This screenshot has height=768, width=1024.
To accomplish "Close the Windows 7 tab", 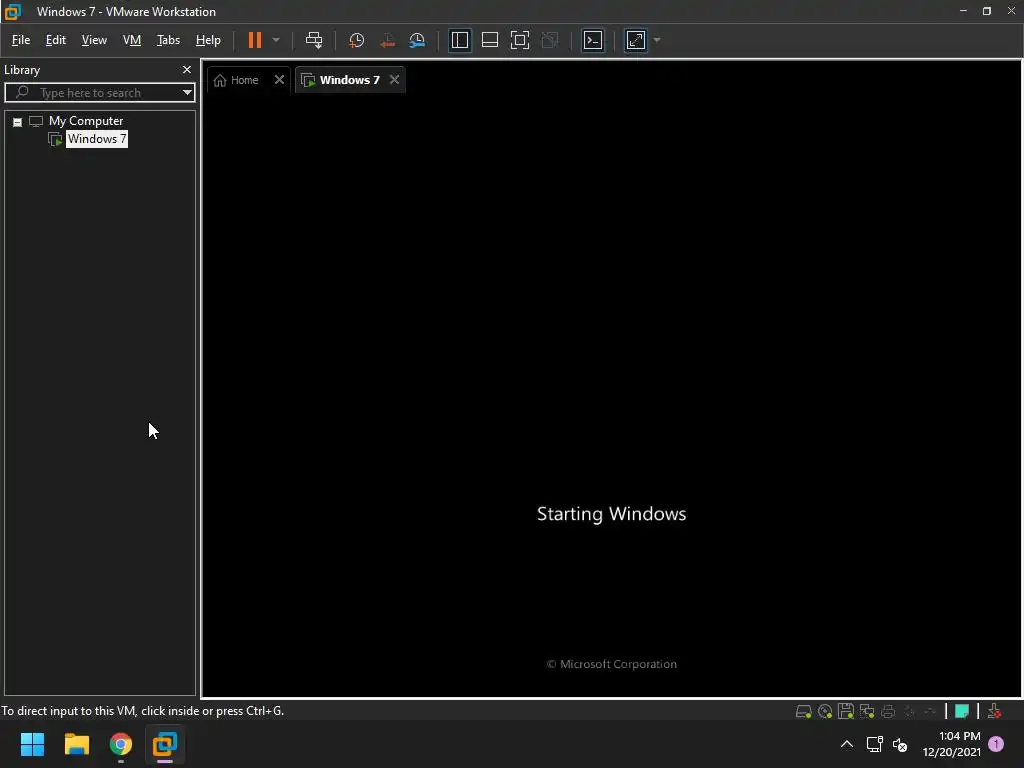I will 394,80.
